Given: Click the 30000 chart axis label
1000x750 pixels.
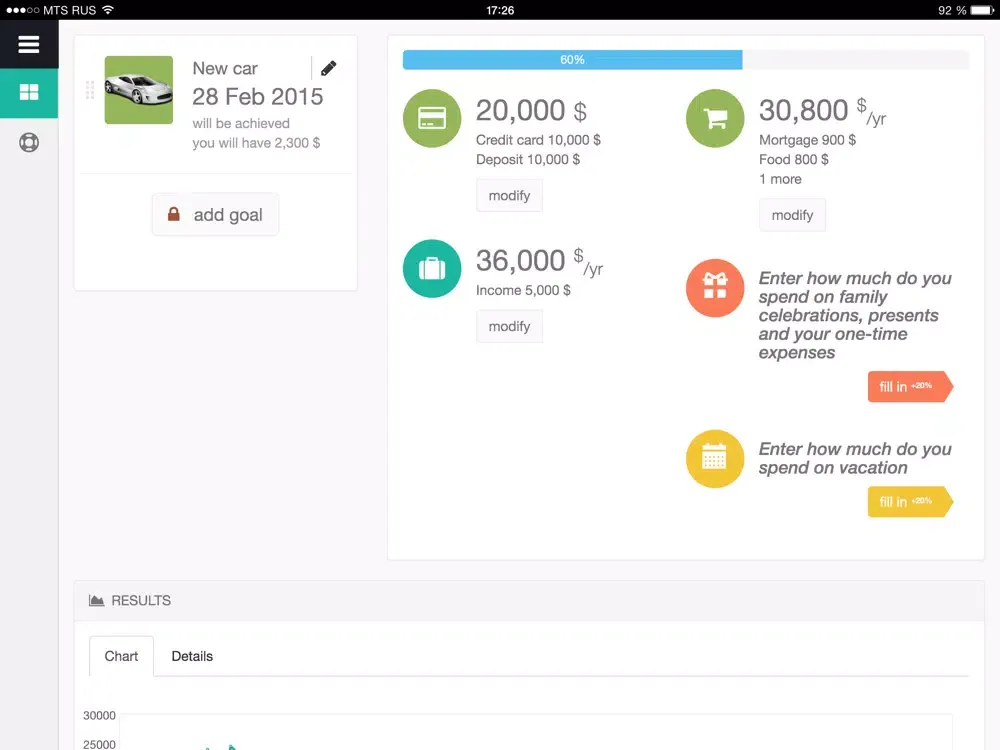Looking at the screenshot, I should 99,716.
